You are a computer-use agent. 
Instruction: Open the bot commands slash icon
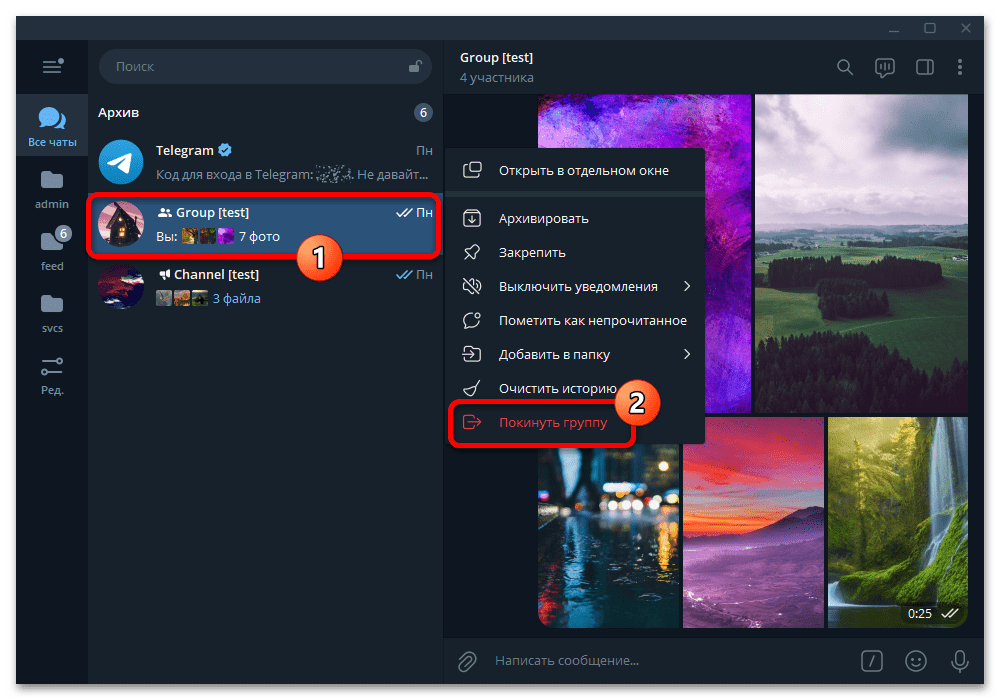coord(872,661)
